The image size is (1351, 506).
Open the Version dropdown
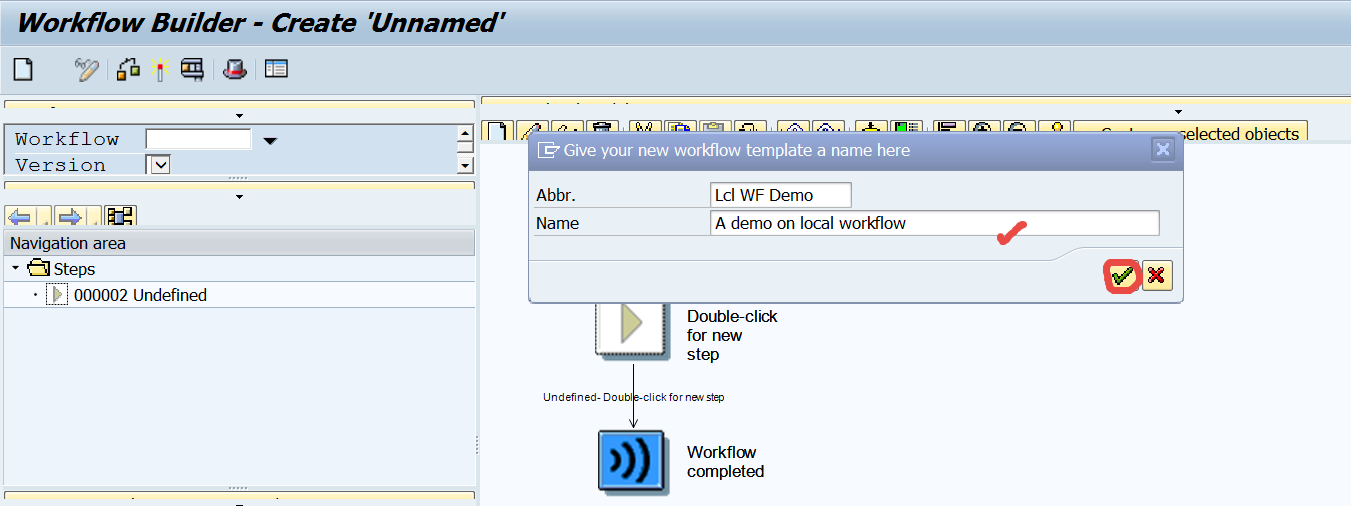point(159,164)
